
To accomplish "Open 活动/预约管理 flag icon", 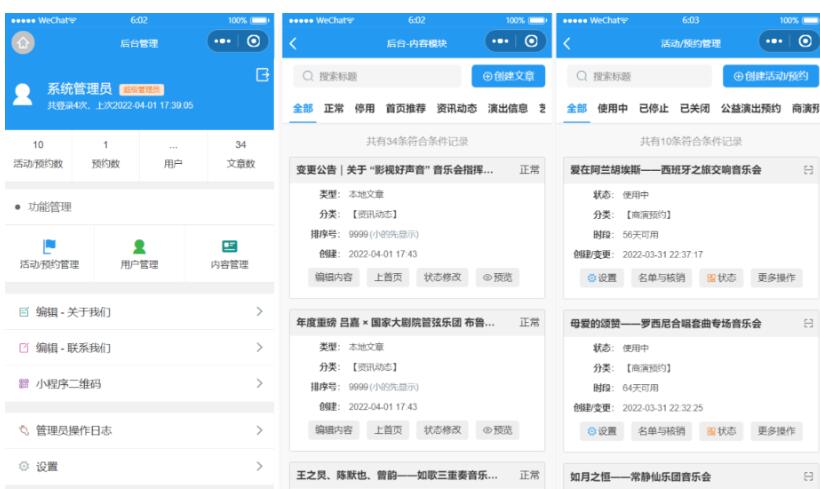I will click(49, 246).
